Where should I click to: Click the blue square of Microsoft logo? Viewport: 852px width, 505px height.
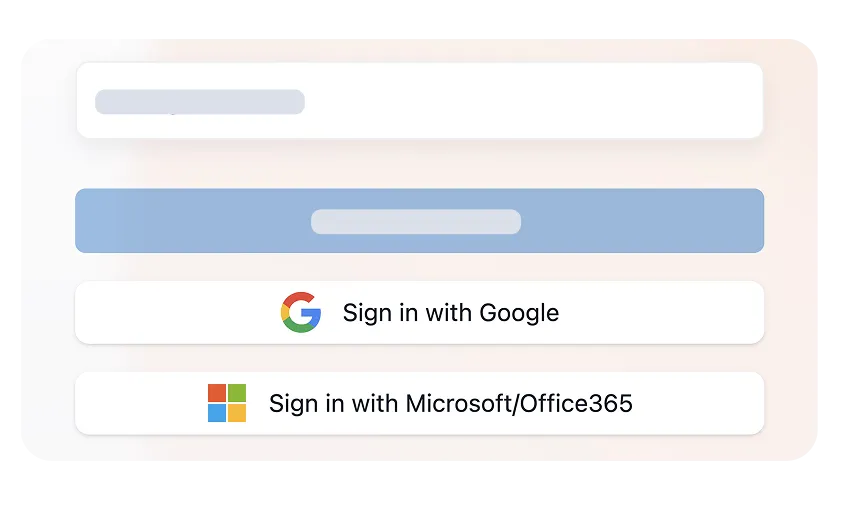coord(217,413)
